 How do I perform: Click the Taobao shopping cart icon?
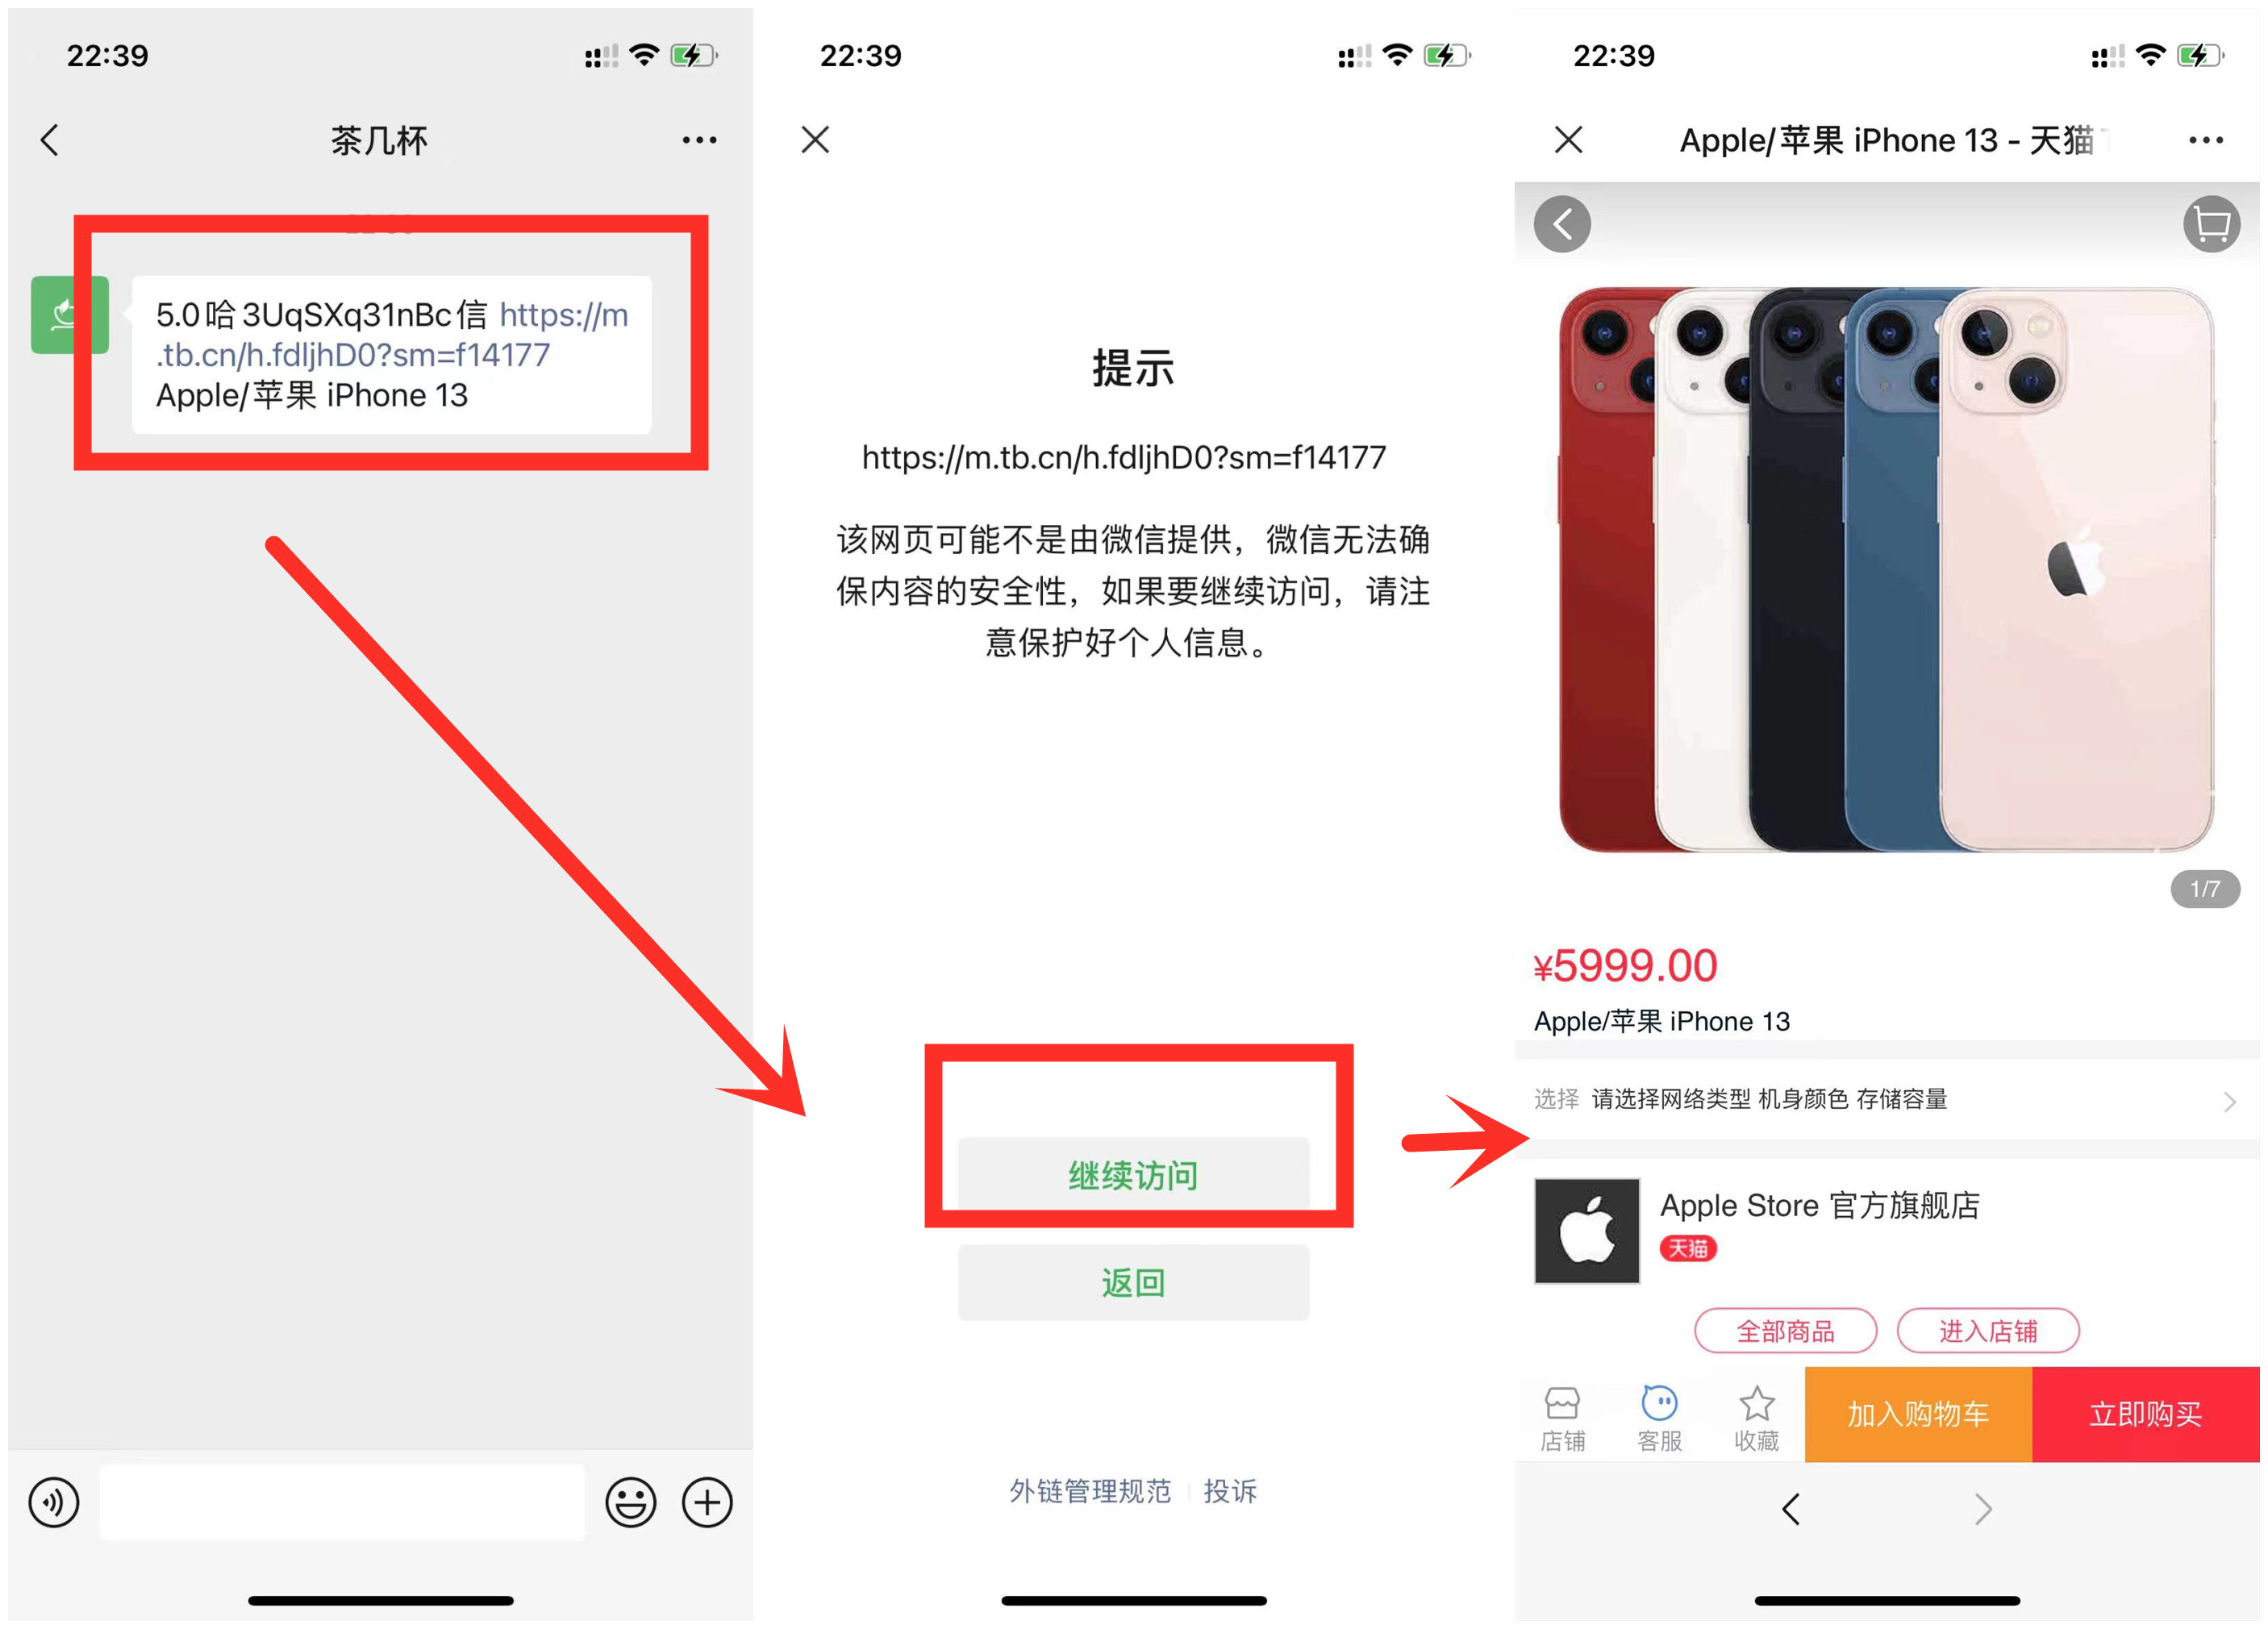pos(2208,223)
